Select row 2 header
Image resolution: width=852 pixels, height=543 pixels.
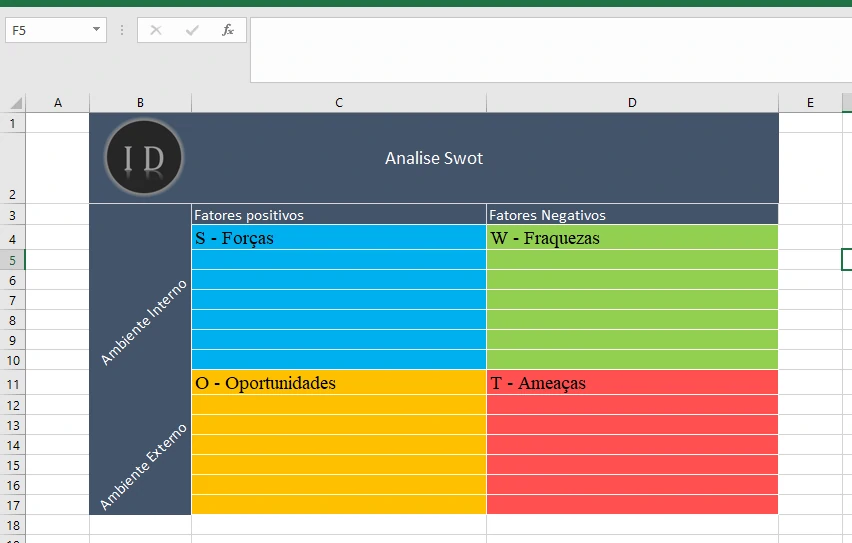click(12, 168)
